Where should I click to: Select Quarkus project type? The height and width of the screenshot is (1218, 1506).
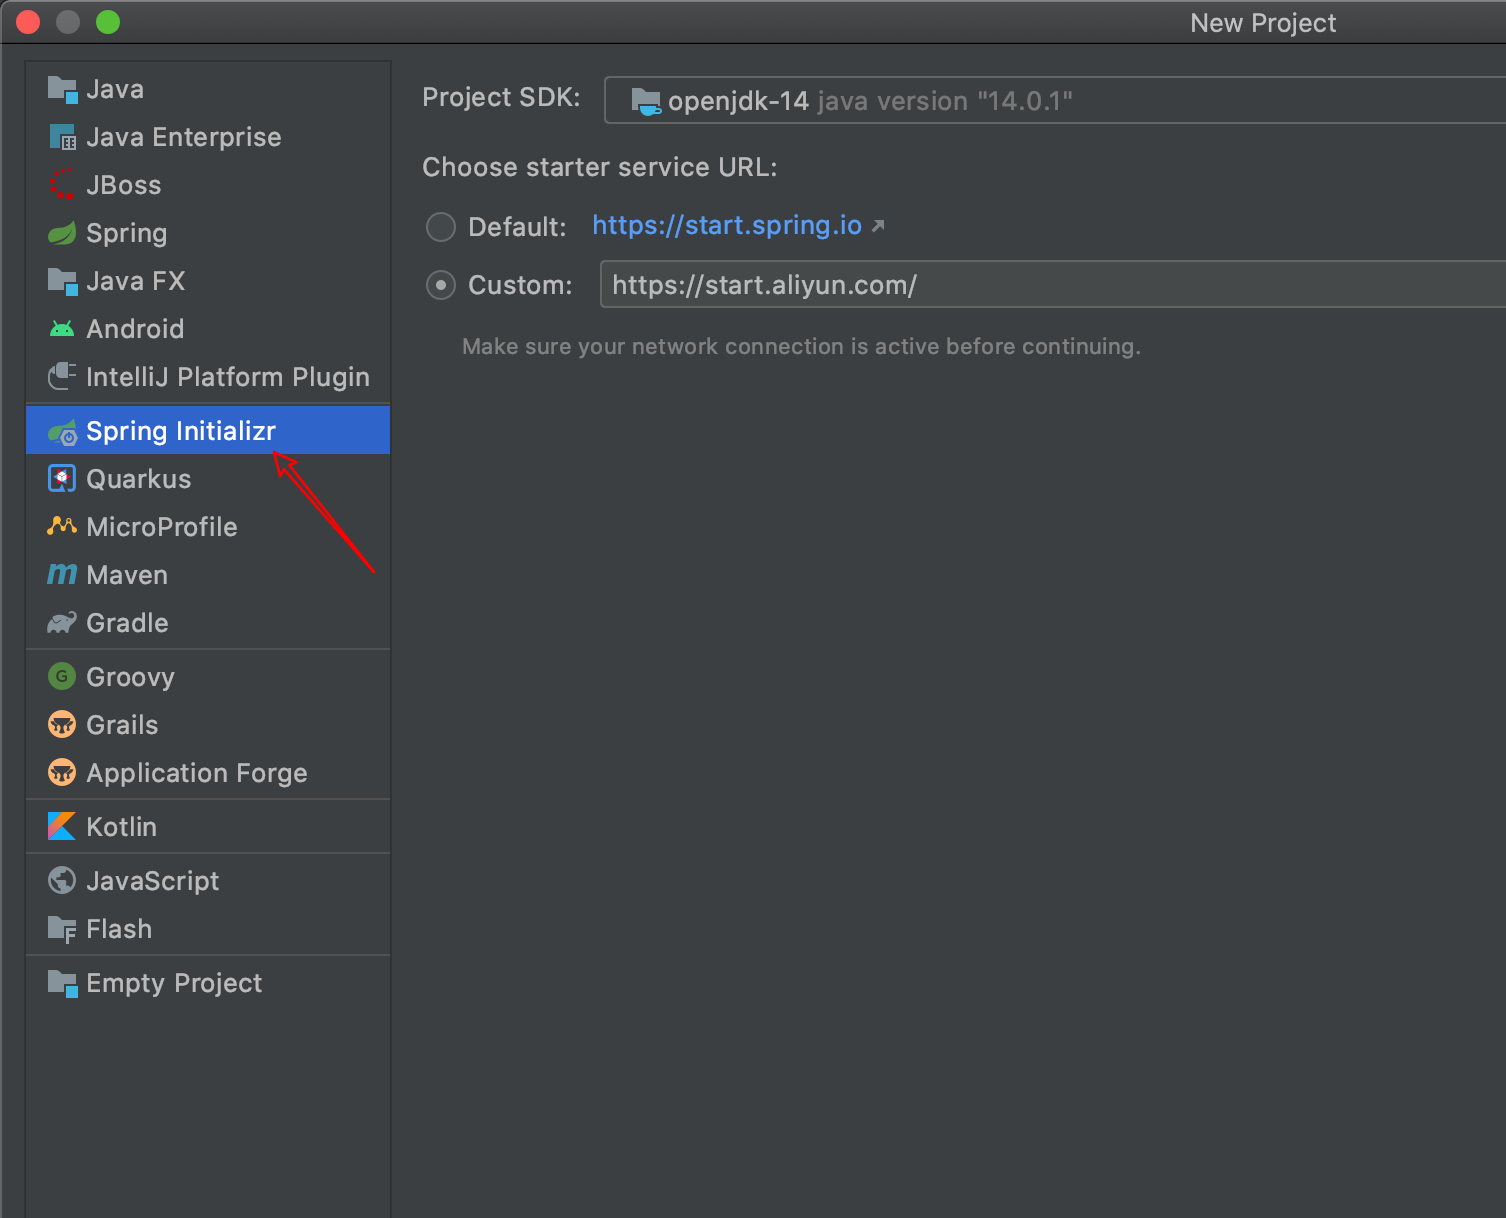click(x=208, y=479)
